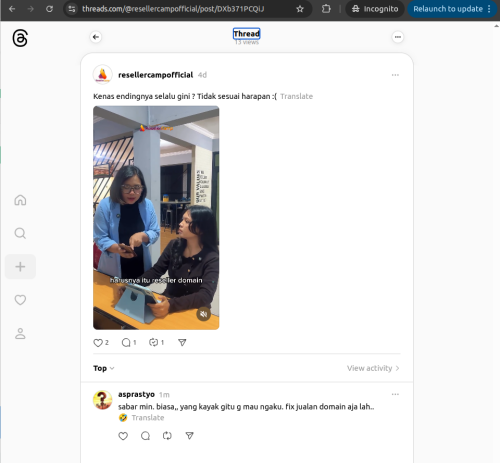Repost the resellercampofficial post
The image size is (500, 463).
[153, 342]
